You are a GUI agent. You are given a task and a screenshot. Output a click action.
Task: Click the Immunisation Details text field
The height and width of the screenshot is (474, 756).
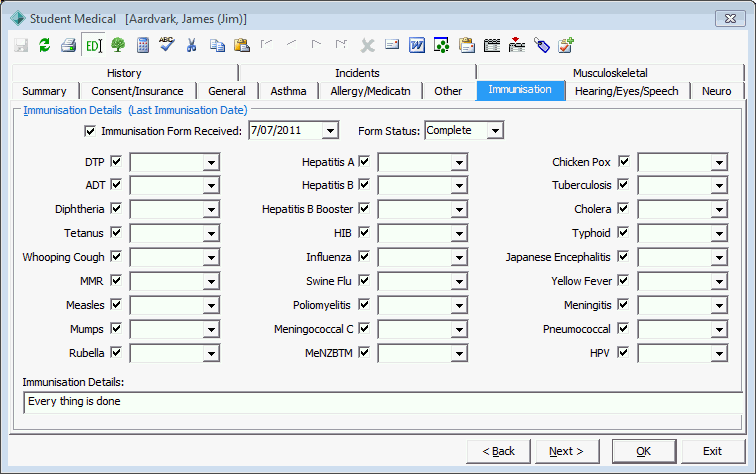[x=383, y=403]
